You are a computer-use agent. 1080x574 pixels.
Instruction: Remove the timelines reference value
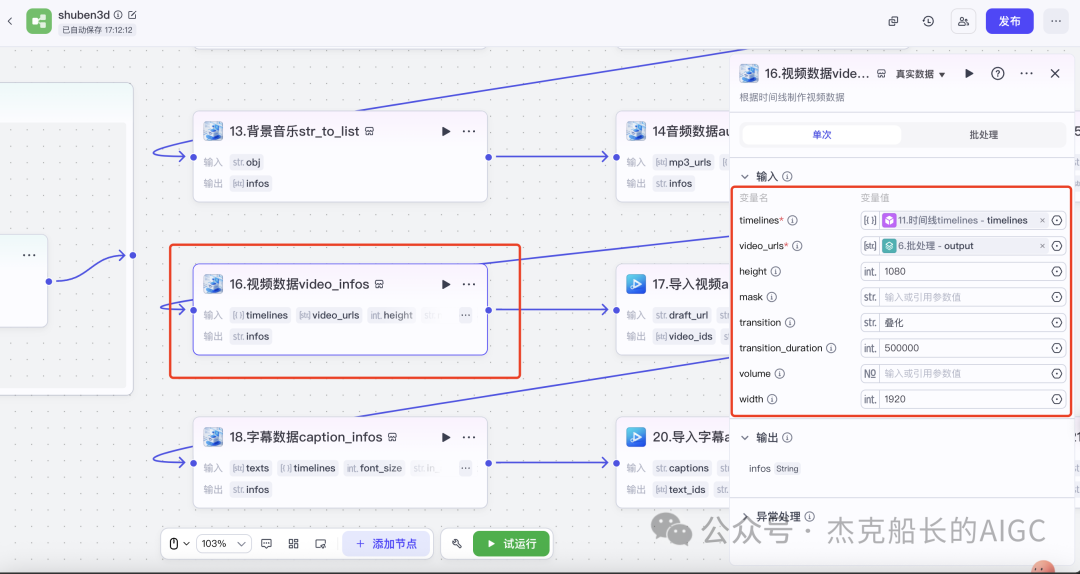1042,221
